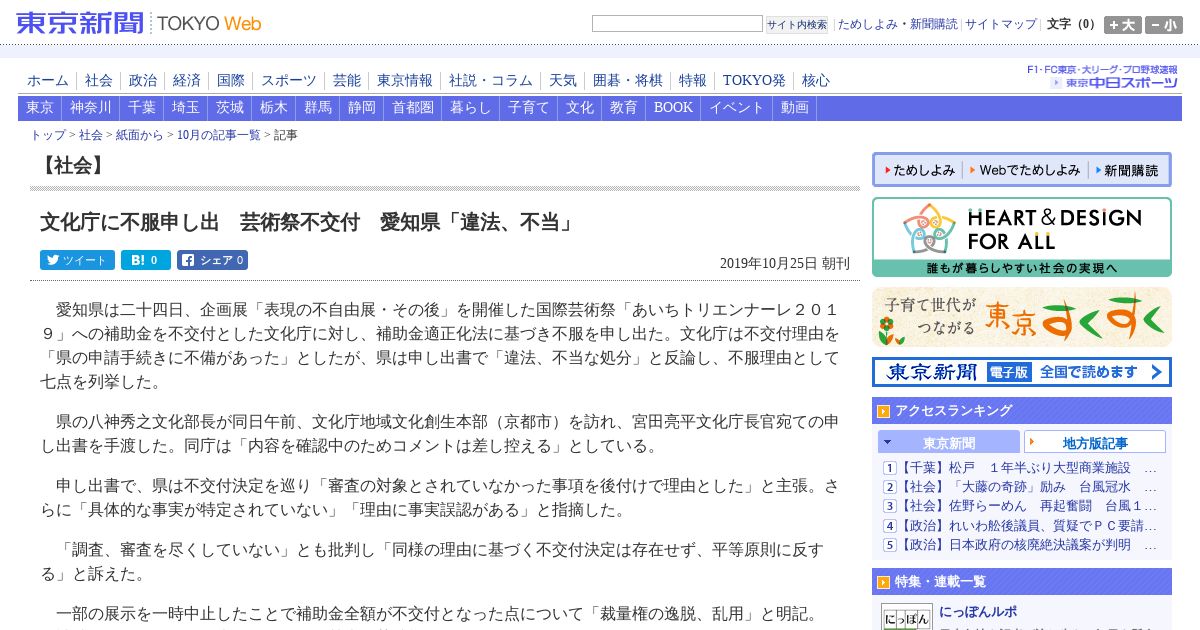Select 教育 tab in blue bar
This screenshot has width=1200, height=630.
point(624,108)
